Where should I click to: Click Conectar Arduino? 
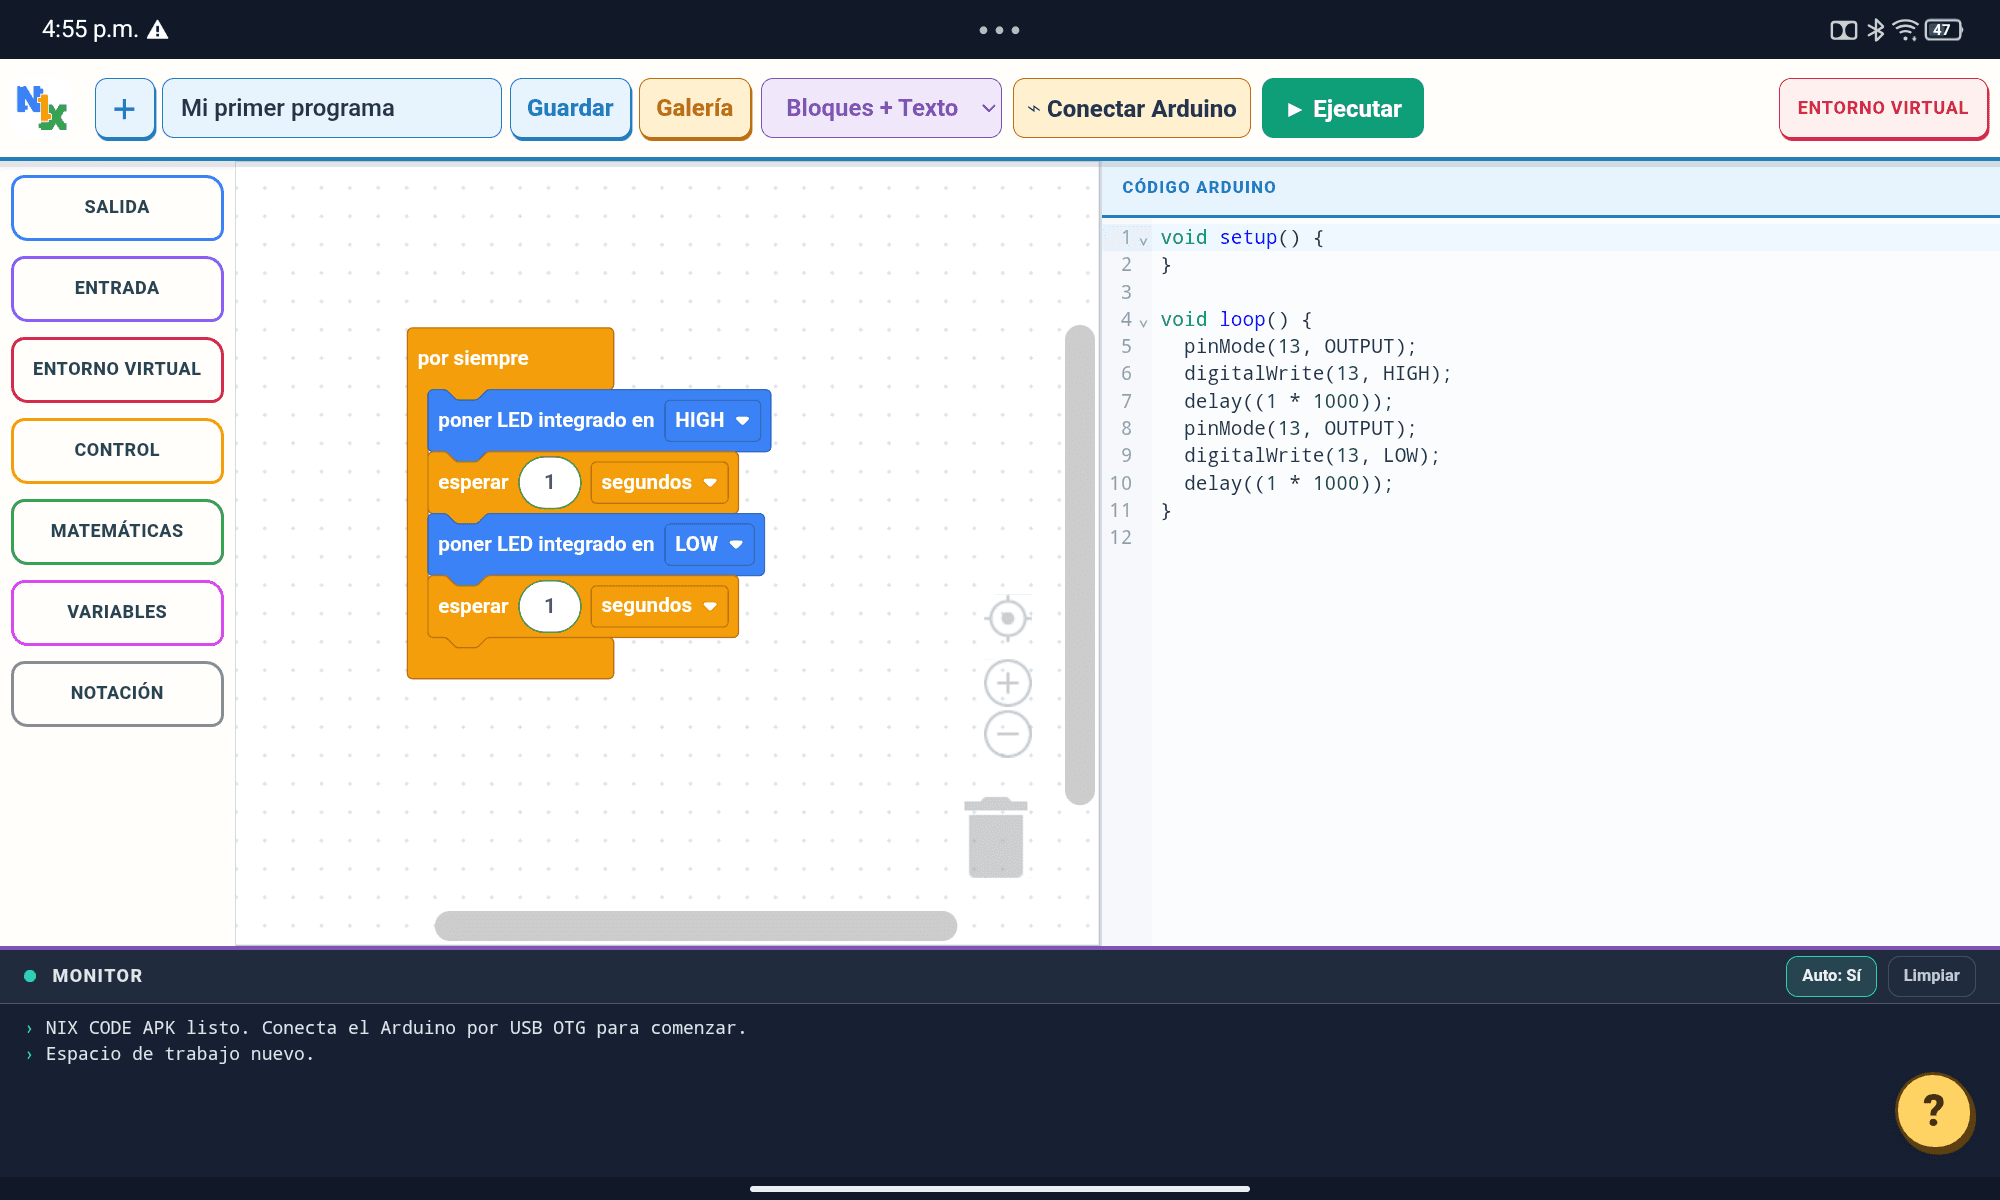point(1132,108)
